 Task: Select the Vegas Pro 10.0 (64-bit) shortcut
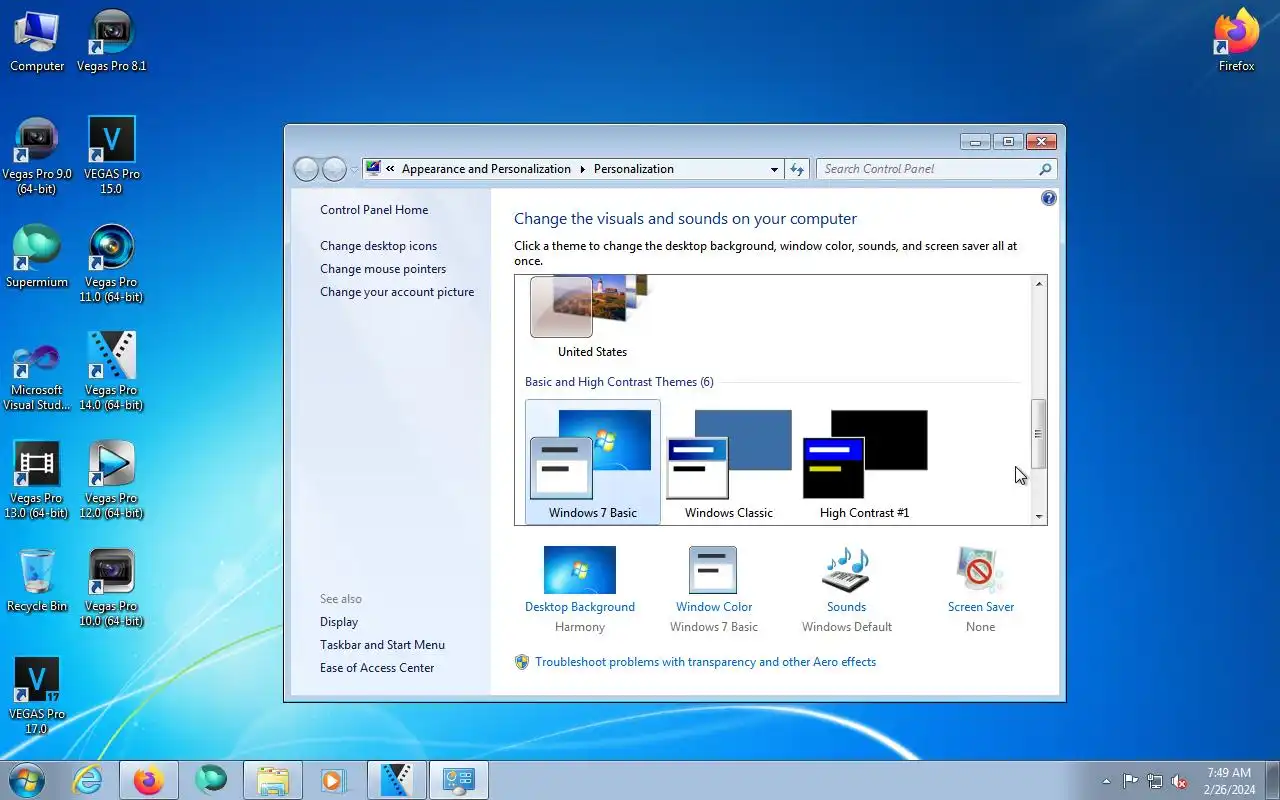click(x=112, y=588)
